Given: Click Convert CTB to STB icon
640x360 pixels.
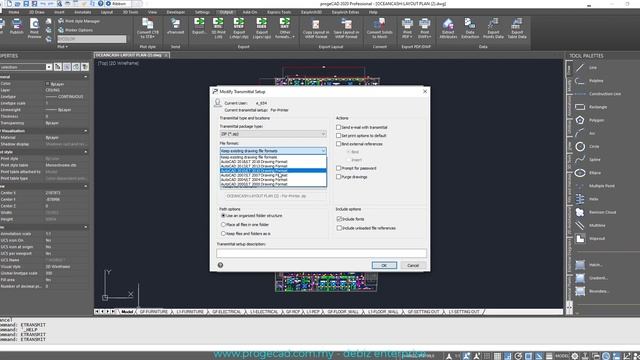Looking at the screenshot, I should pos(147,28).
